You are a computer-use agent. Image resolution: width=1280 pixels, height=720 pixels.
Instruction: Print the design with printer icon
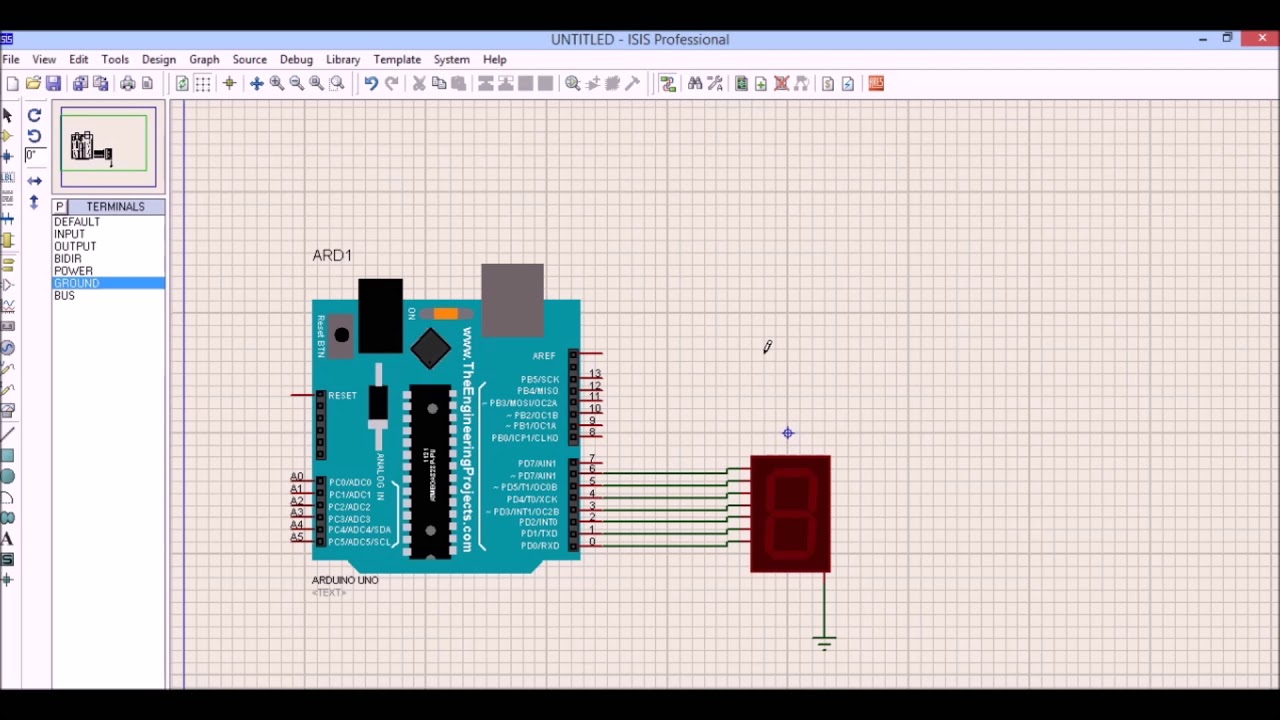[x=128, y=84]
